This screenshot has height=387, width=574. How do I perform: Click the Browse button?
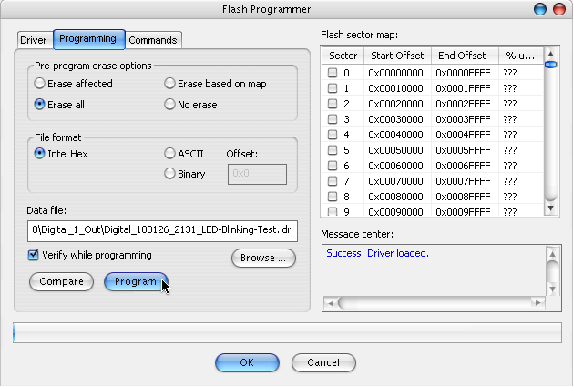[263, 258]
